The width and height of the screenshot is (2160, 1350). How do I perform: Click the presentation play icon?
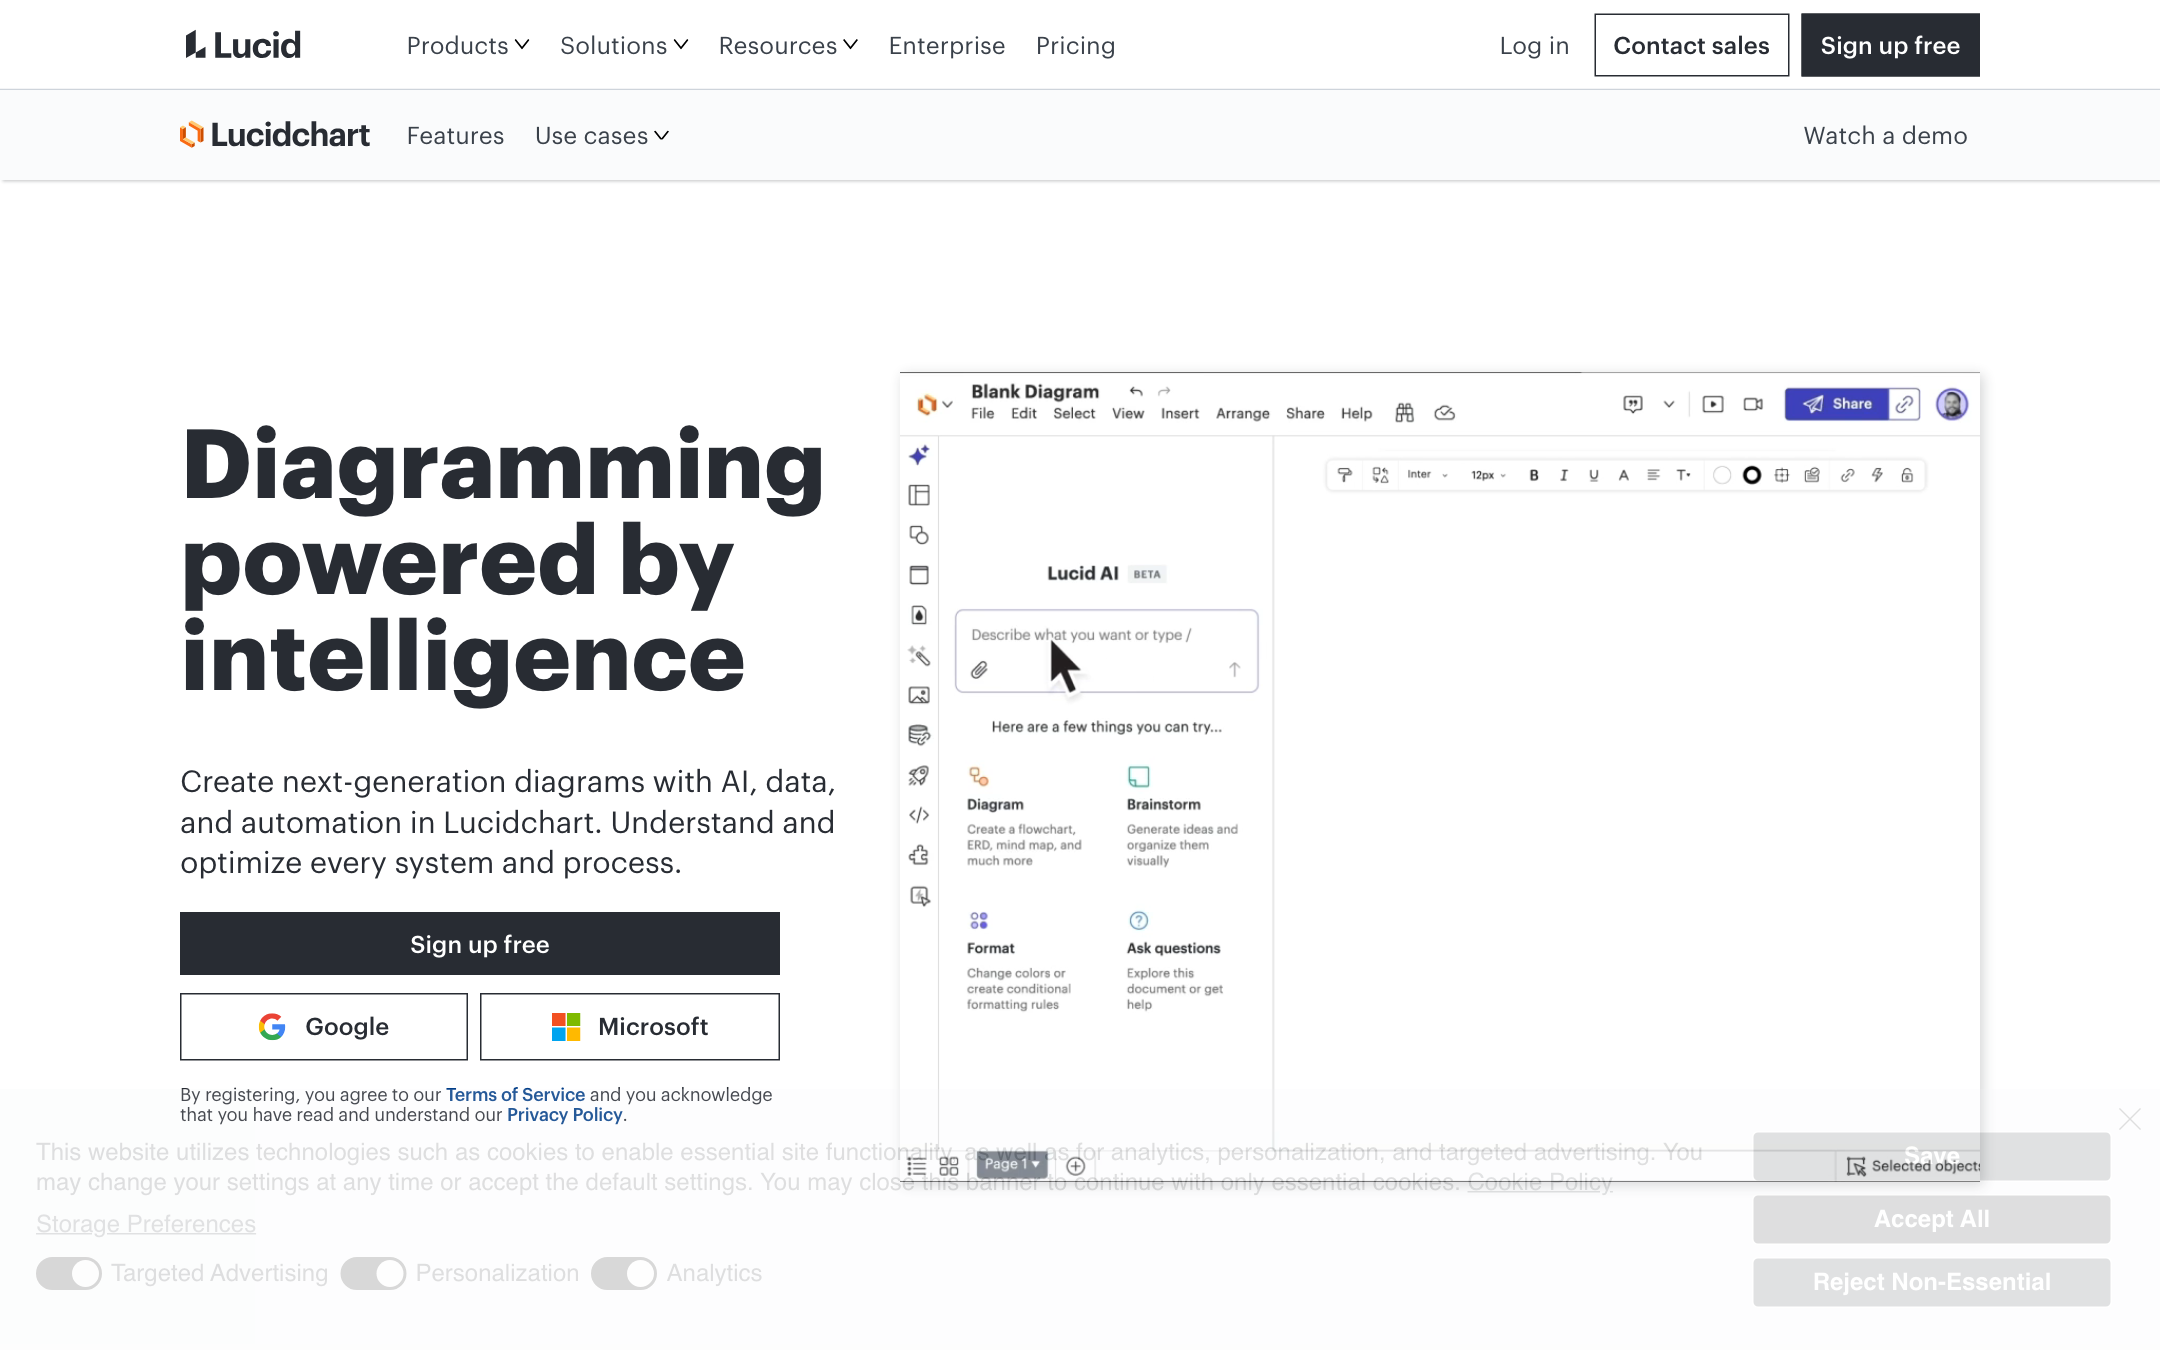click(x=1713, y=404)
